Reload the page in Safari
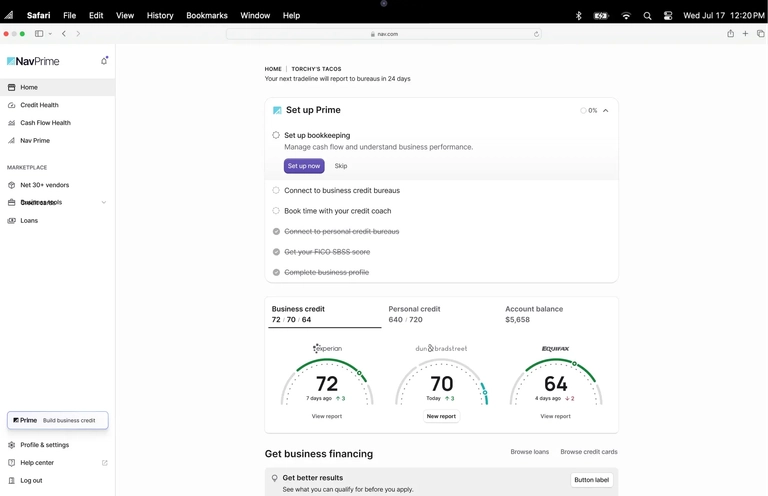The image size is (768, 496). click(x=536, y=34)
